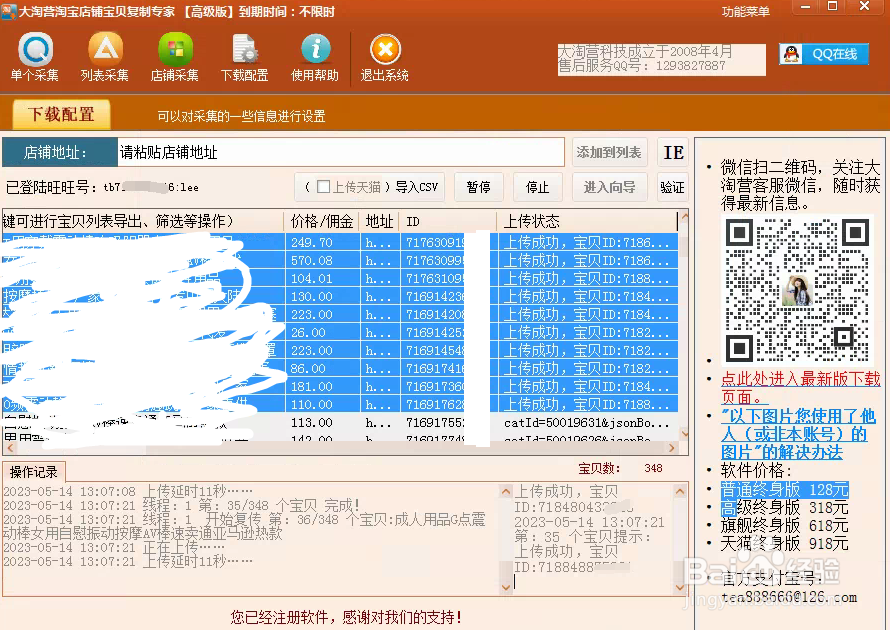Screen dimensions: 890x630
Task: Click the QQ在线 online support icon
Action: click(x=823, y=54)
